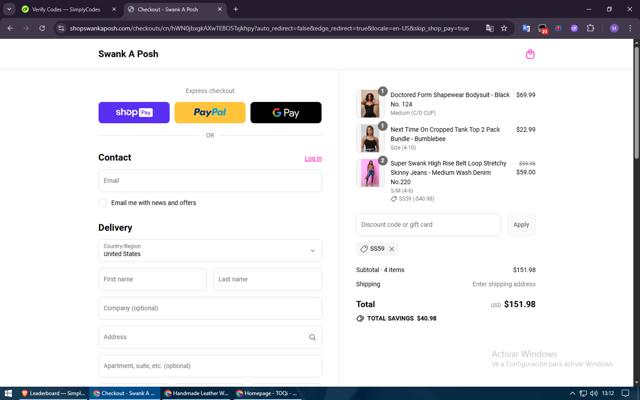This screenshot has height=400, width=640.
Task: Click the browser address bar URL
Action: (269, 28)
